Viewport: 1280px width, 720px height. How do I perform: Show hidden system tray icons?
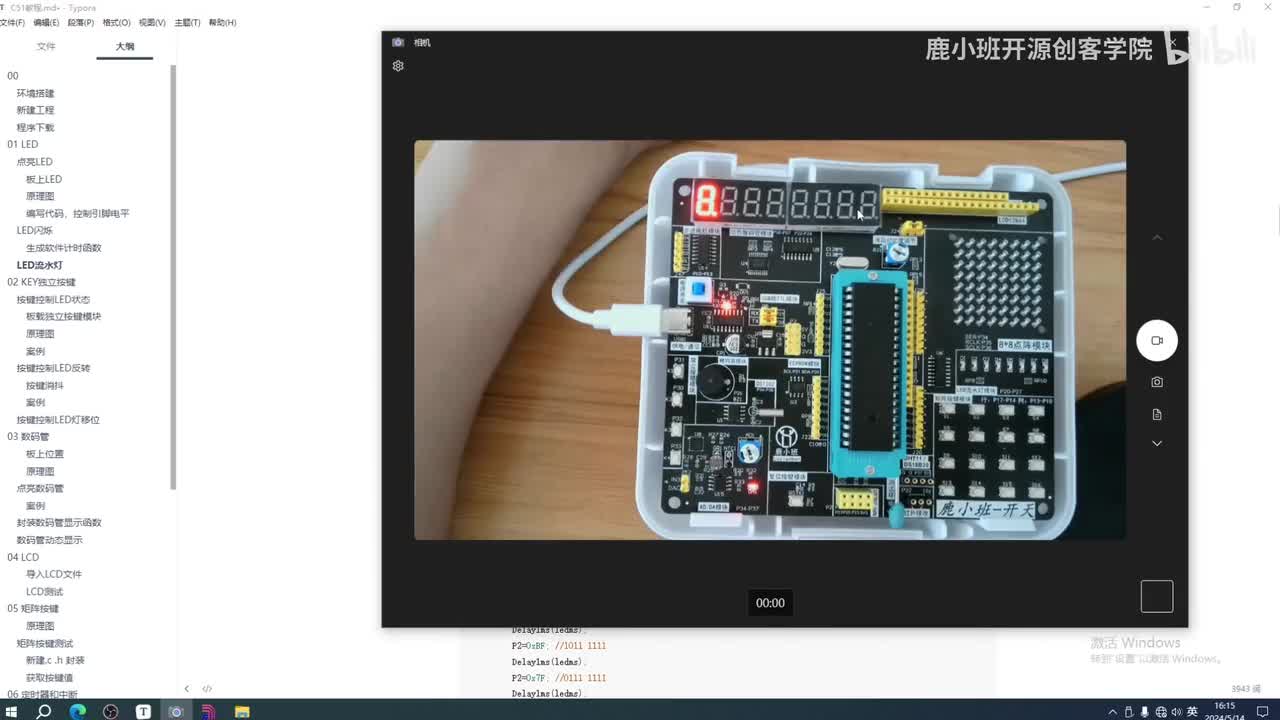(1112, 712)
